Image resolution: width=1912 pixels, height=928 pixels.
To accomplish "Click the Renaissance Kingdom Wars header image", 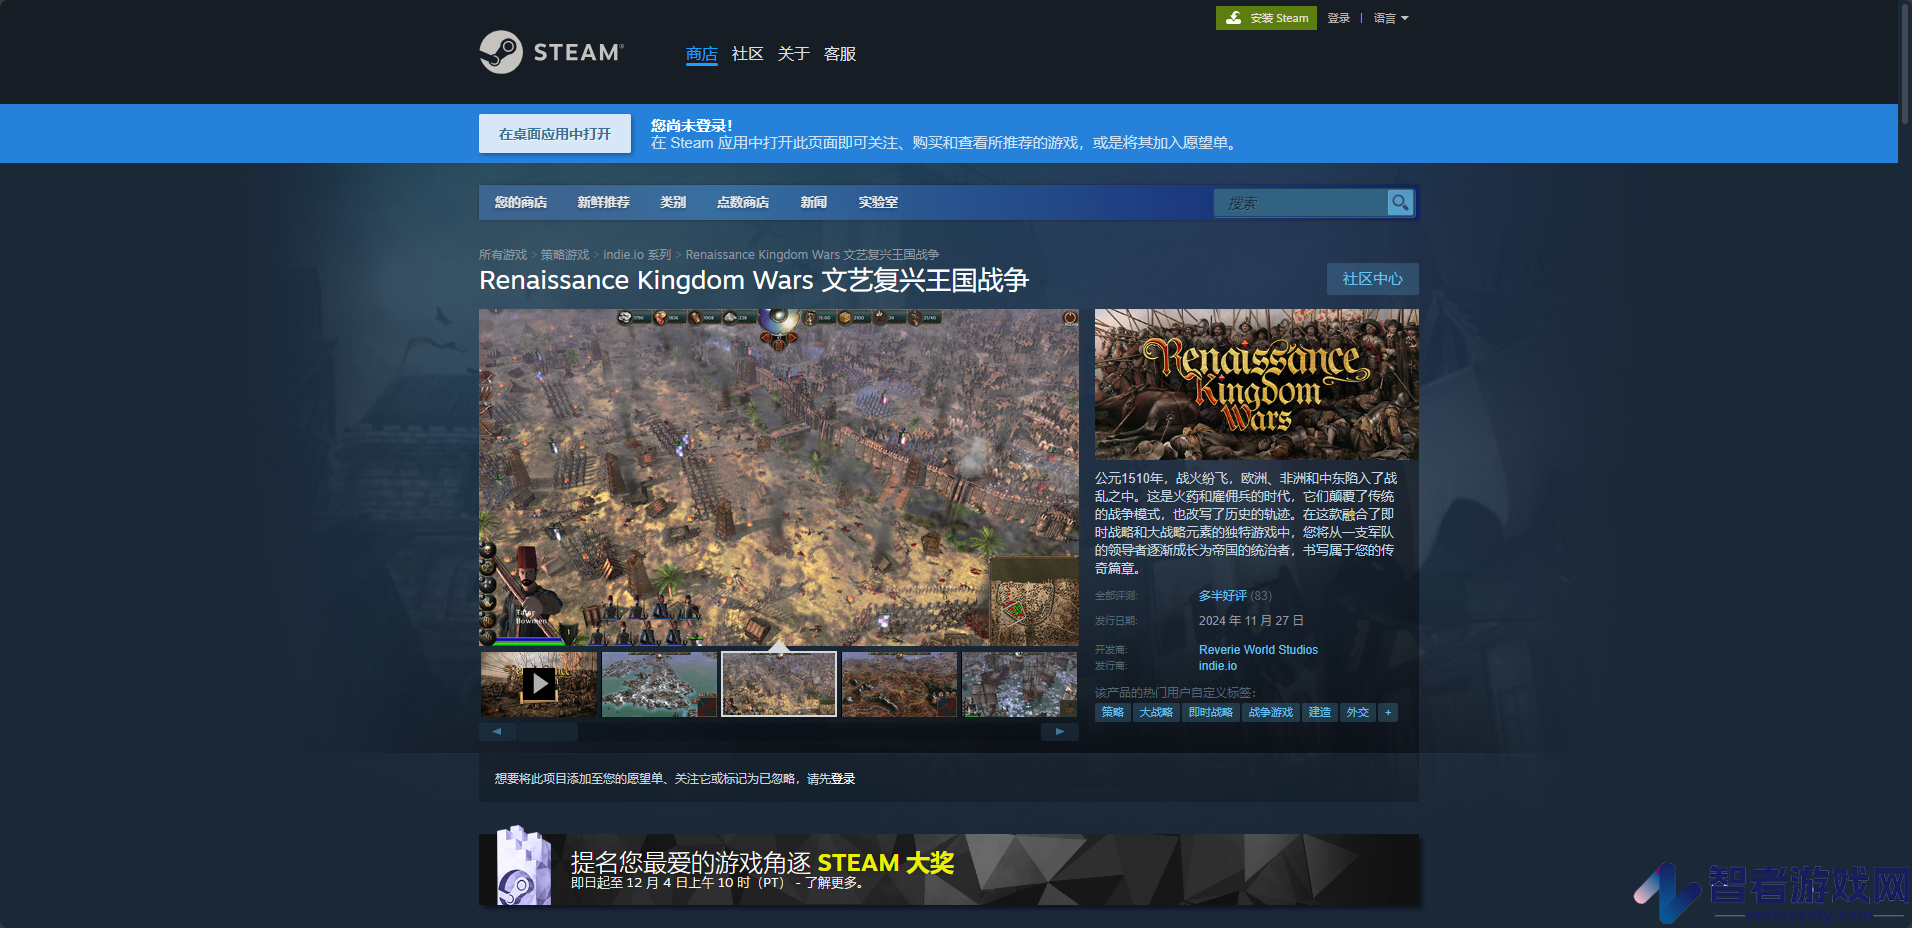I will point(1257,384).
